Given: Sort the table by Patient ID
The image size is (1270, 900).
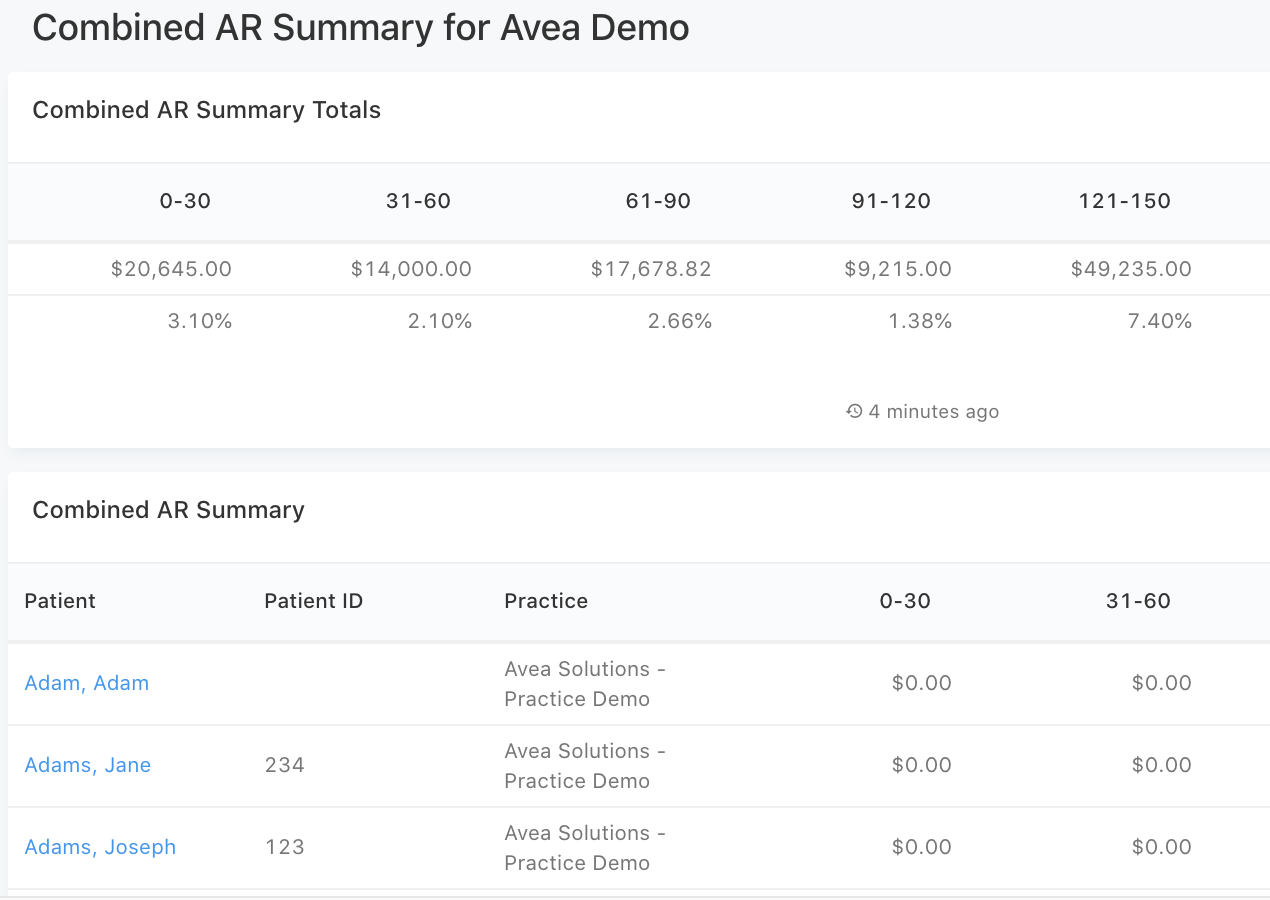Looking at the screenshot, I should pos(313,601).
